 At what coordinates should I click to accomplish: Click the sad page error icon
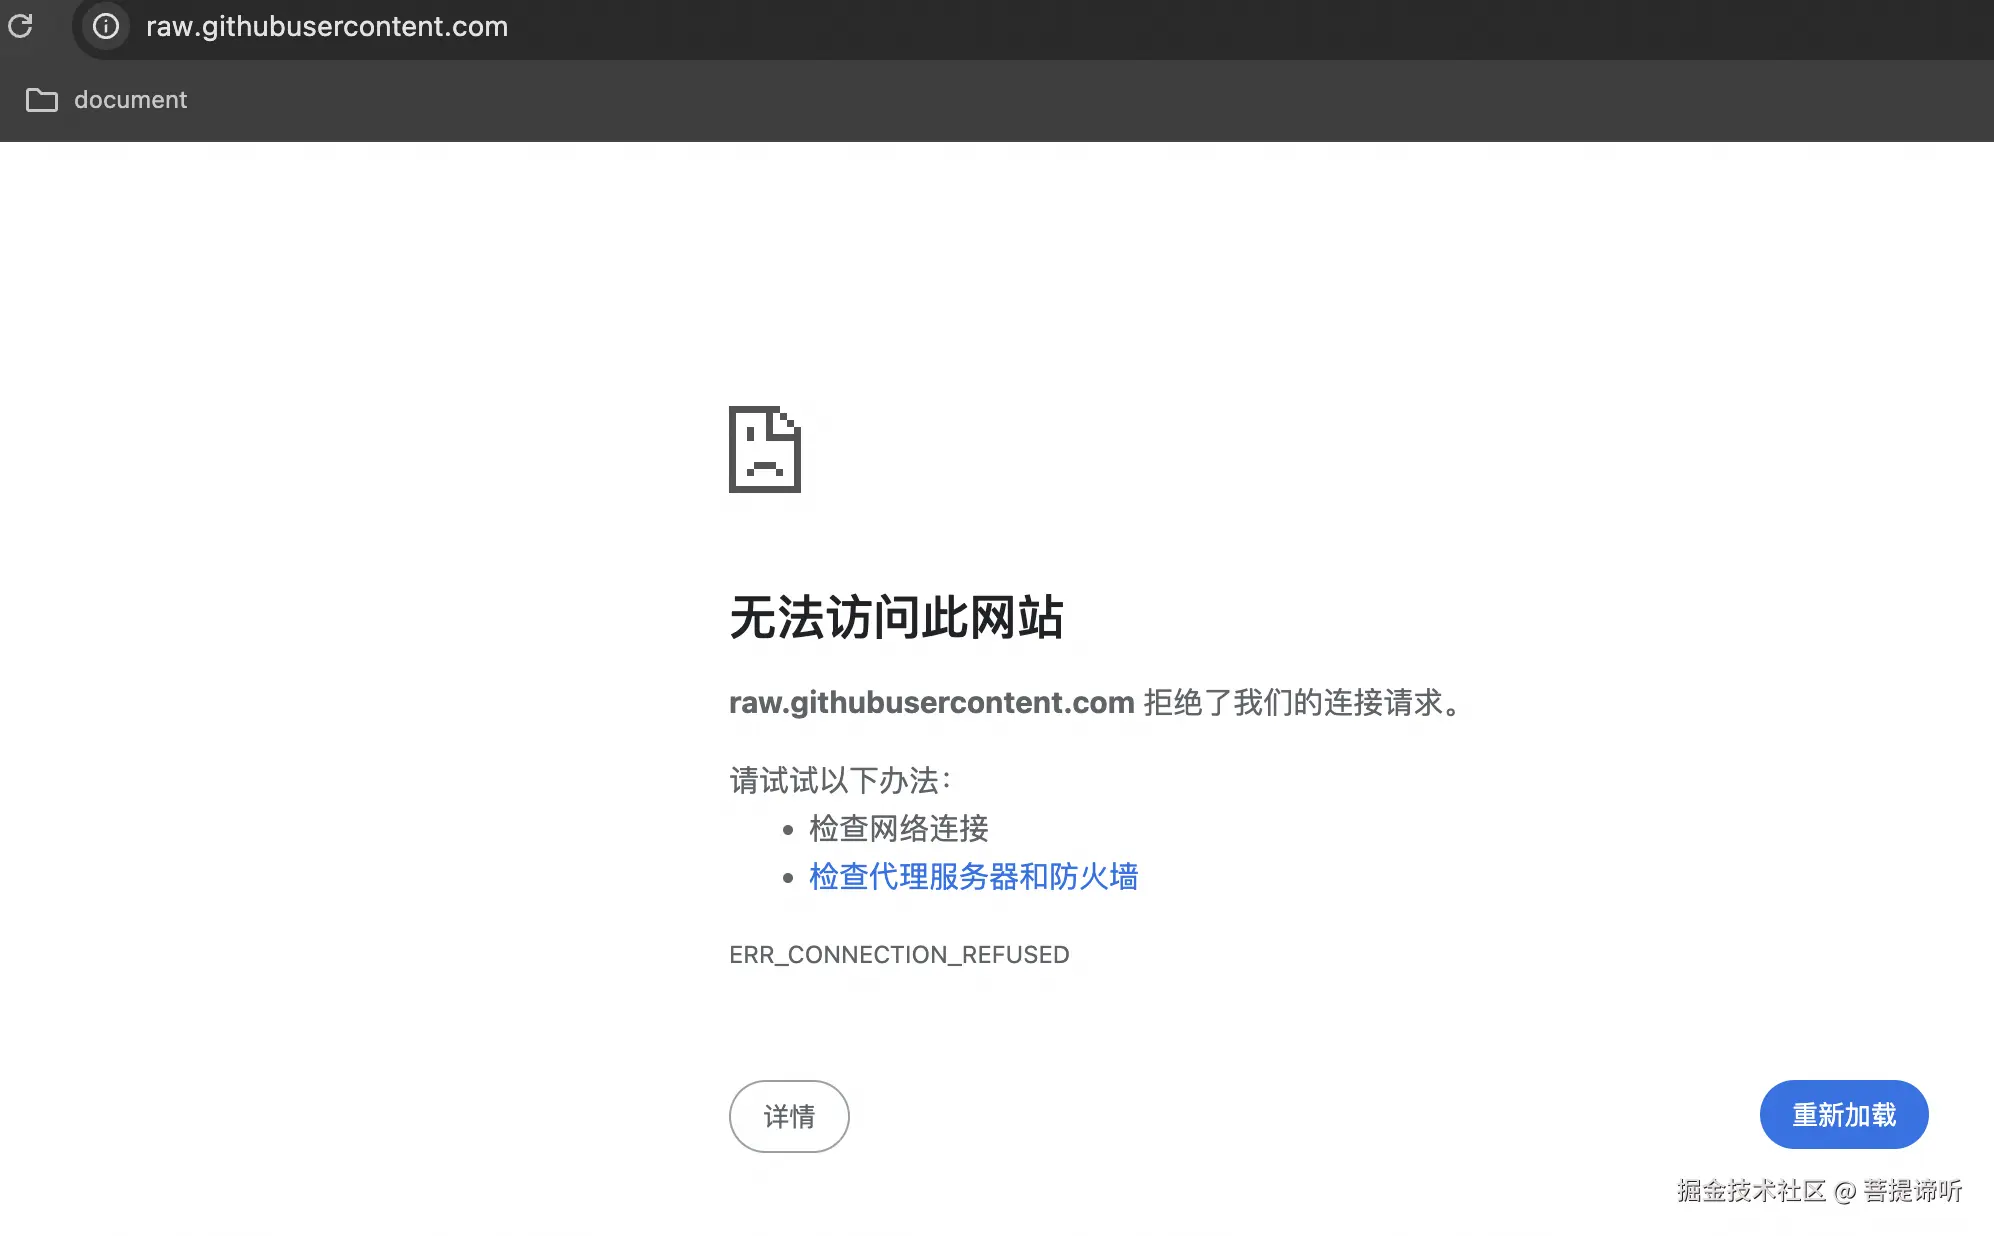pyautogui.click(x=765, y=450)
